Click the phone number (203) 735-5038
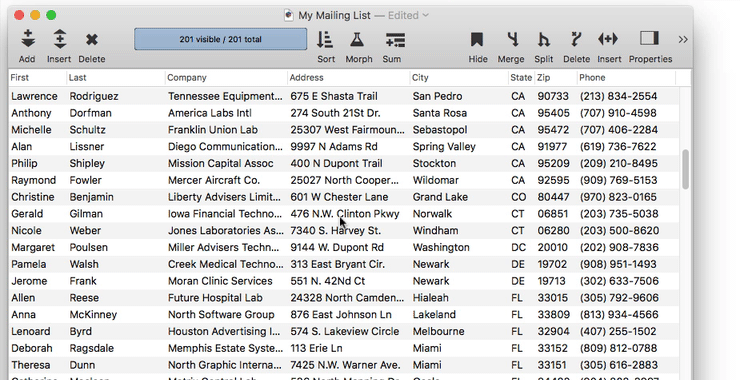 (x=619, y=214)
